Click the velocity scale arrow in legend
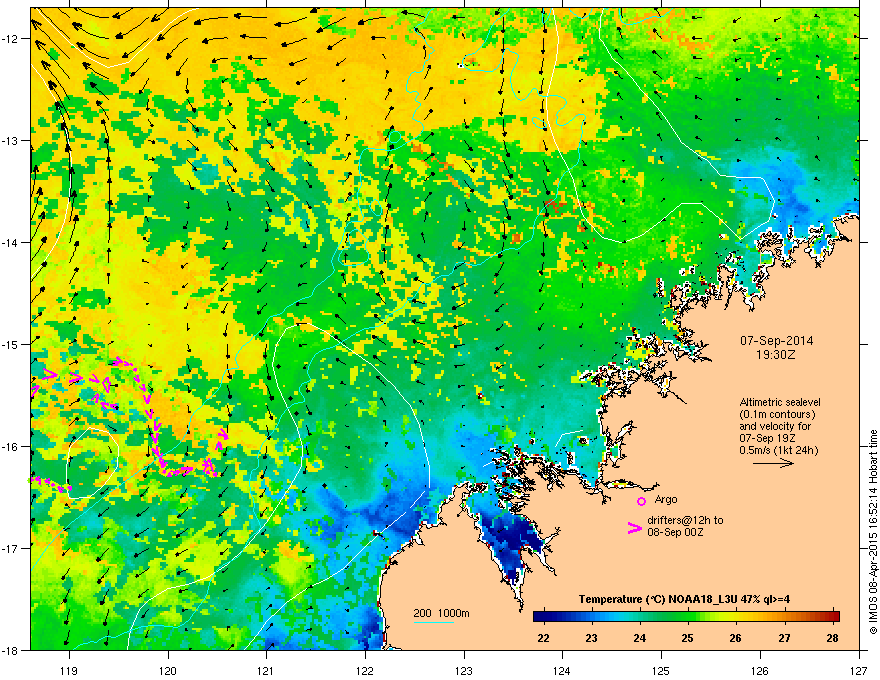Viewport: 880px width, 680px height. point(773,463)
